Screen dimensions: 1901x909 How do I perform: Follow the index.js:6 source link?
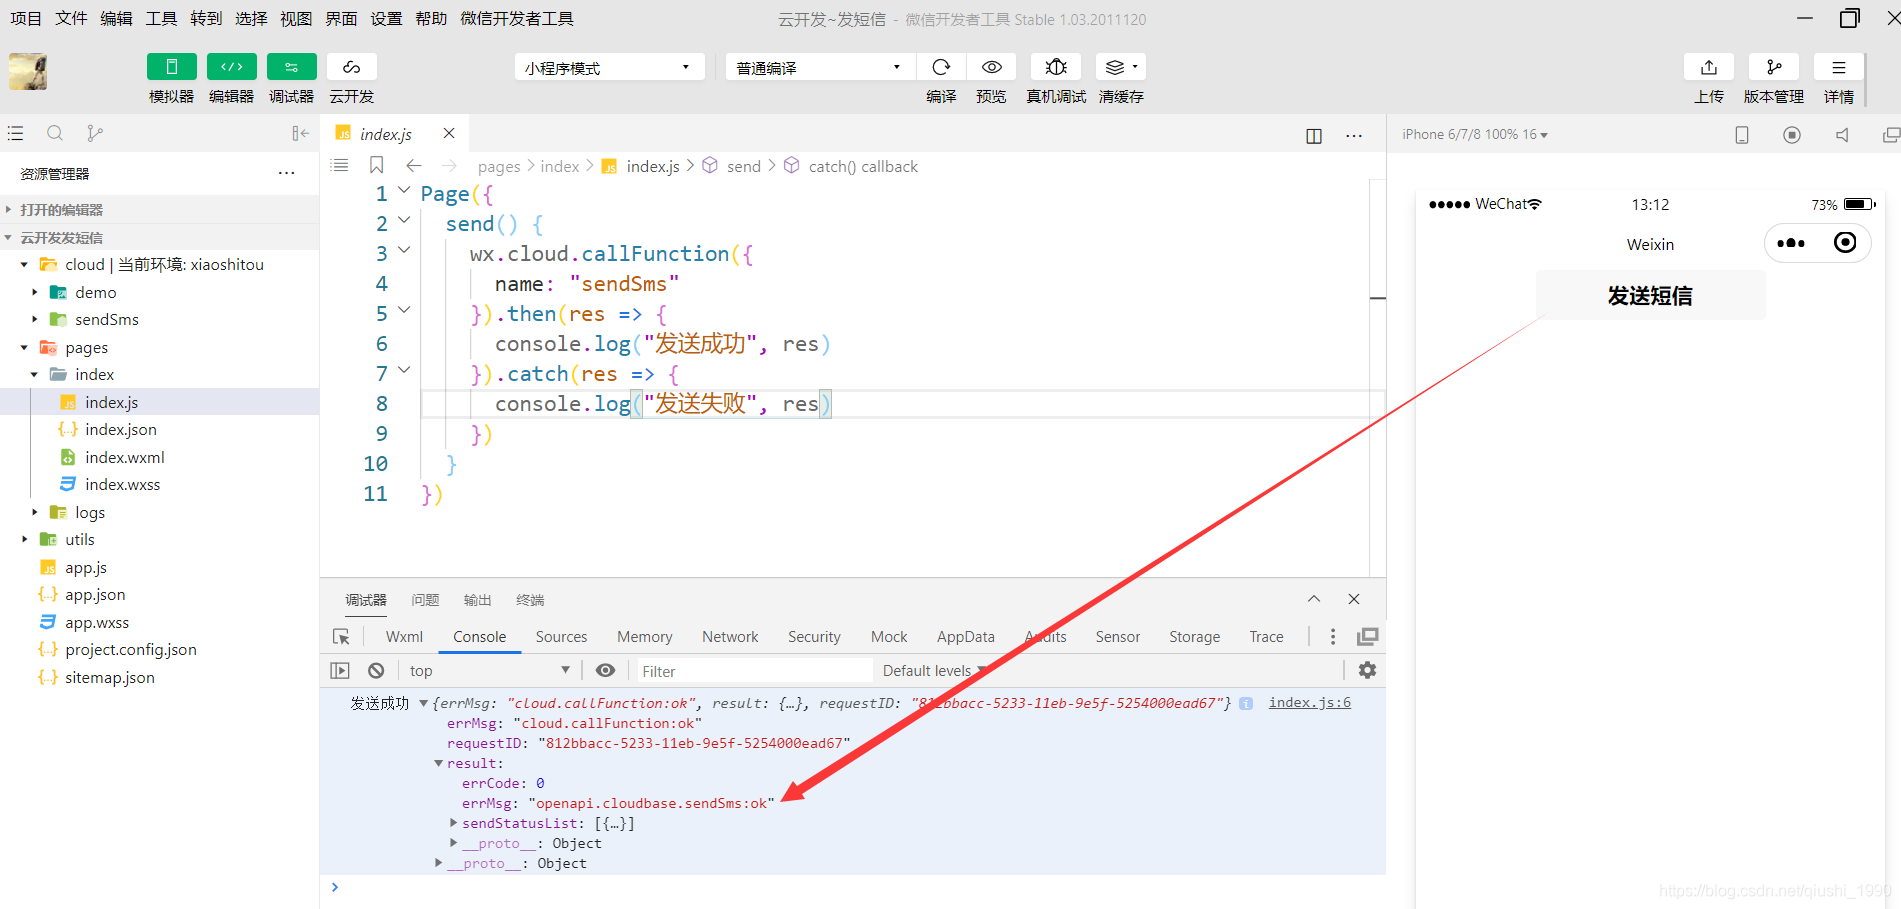1309,703
